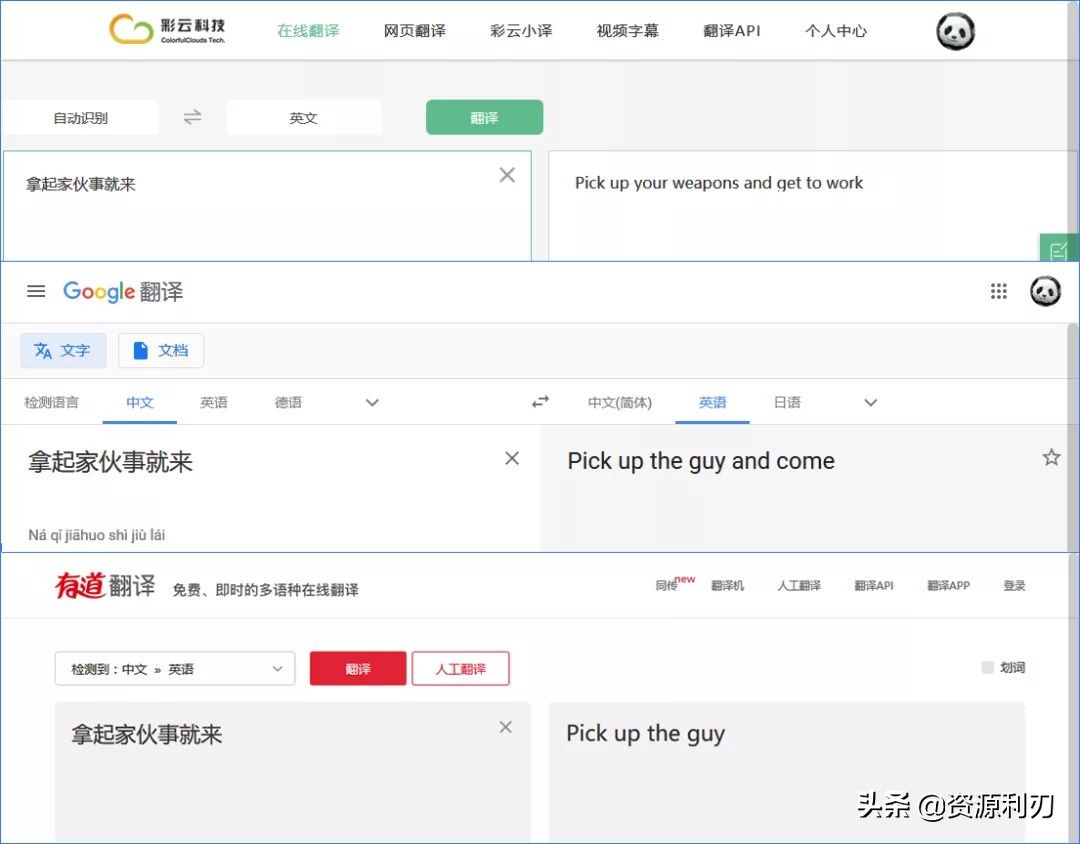Click the language swap arrows on Caiyun
Image resolution: width=1080 pixels, height=844 pixels.
[192, 116]
